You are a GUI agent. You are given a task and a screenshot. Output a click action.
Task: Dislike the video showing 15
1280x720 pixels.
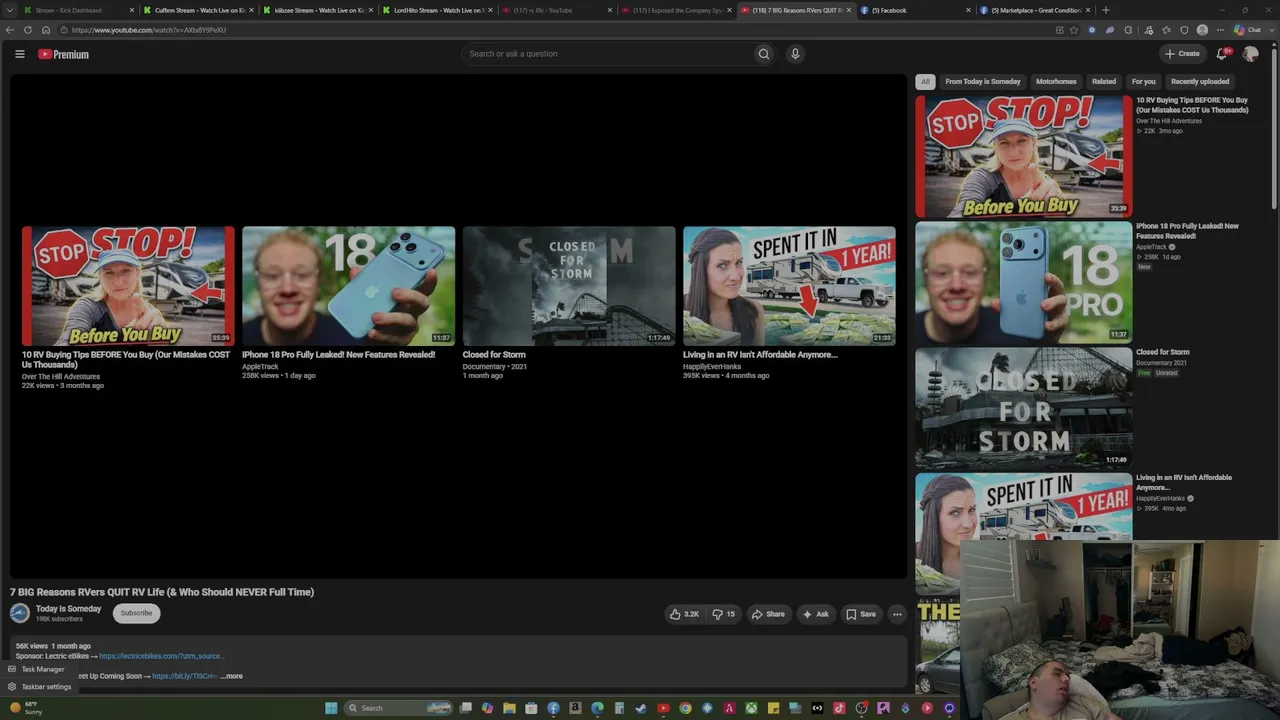point(723,614)
